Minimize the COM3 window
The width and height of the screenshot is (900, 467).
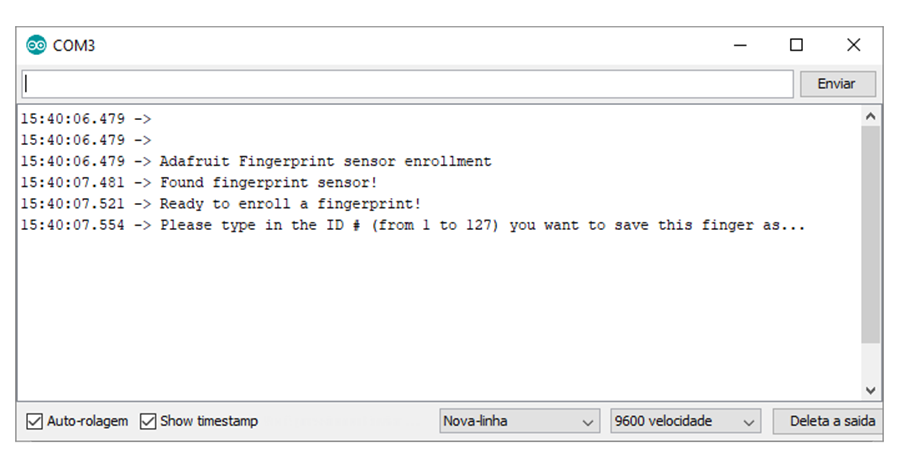pyautogui.click(x=740, y=45)
